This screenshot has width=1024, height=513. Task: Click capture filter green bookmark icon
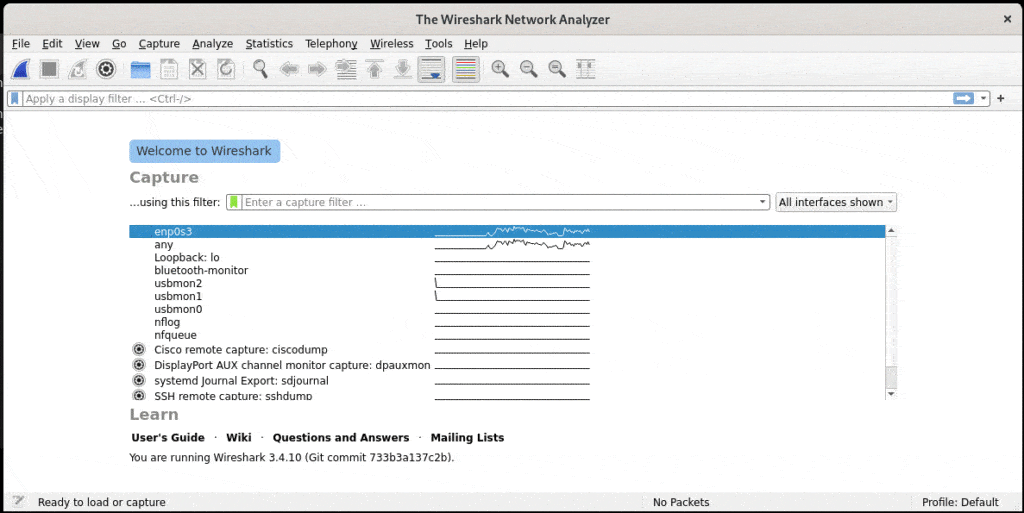tap(234, 202)
